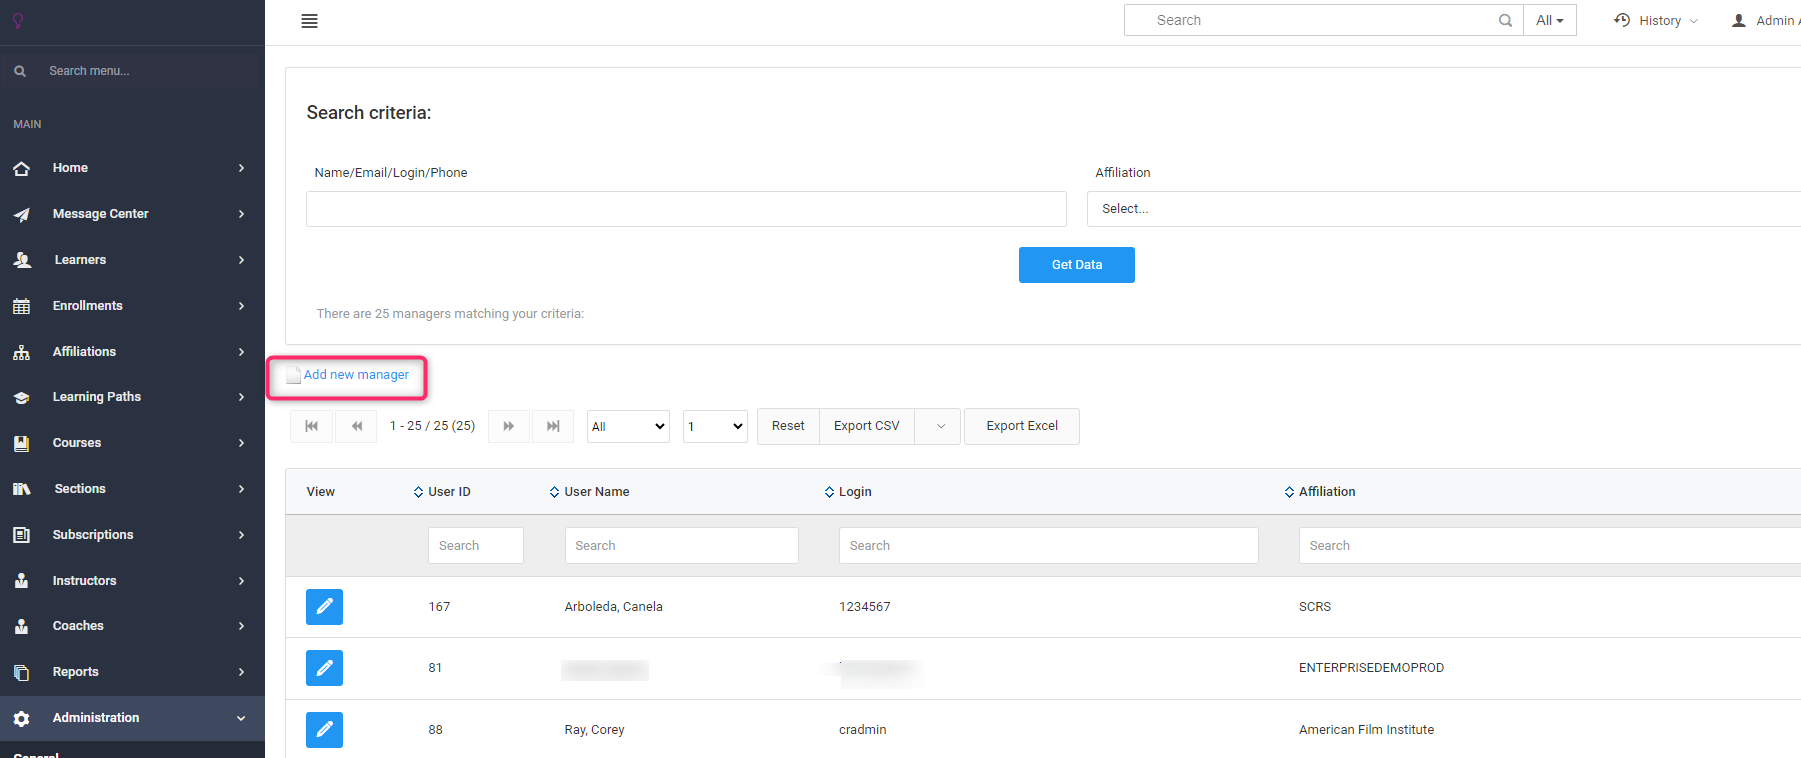The height and width of the screenshot is (758, 1801).
Task: Click the hamburger menu toggle icon
Action: point(309,21)
